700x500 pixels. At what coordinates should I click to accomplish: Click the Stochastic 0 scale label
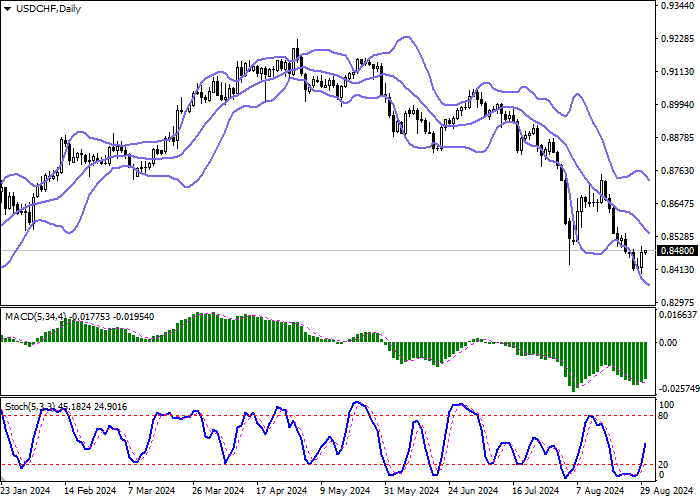point(661,475)
